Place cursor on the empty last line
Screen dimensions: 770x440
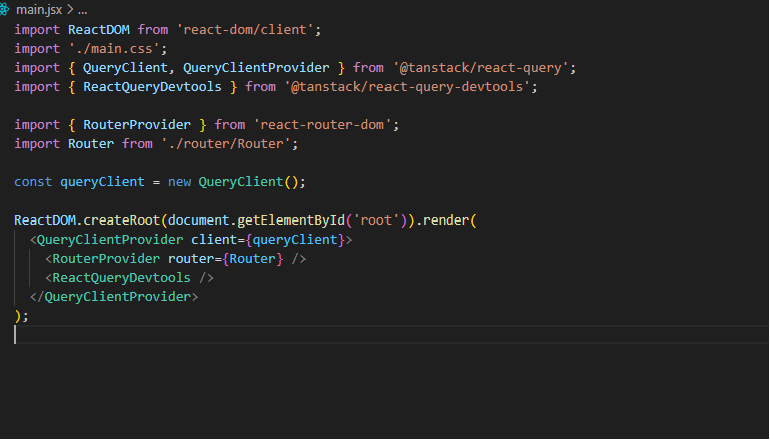(392, 334)
